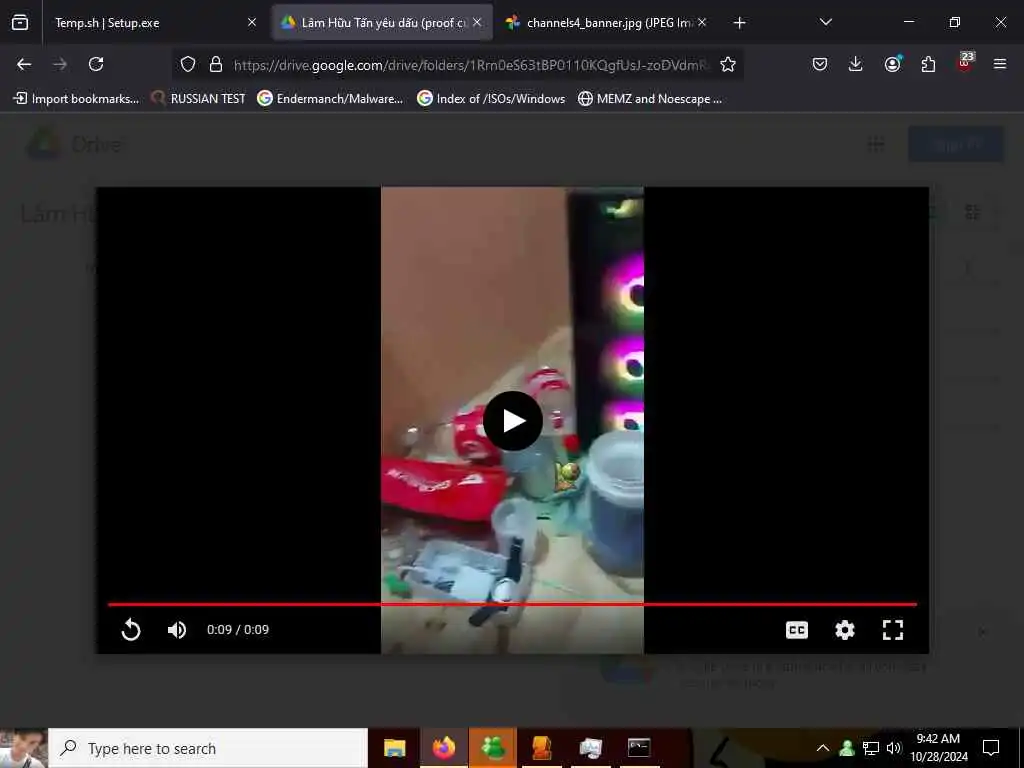
Task: Open File Explorer from the taskbar
Action: point(394,748)
